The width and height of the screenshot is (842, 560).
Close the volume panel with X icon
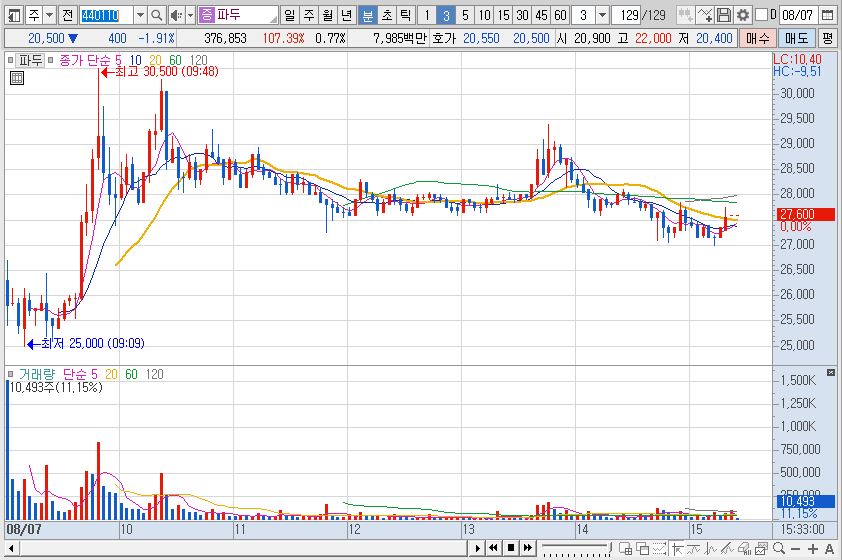tap(831, 372)
